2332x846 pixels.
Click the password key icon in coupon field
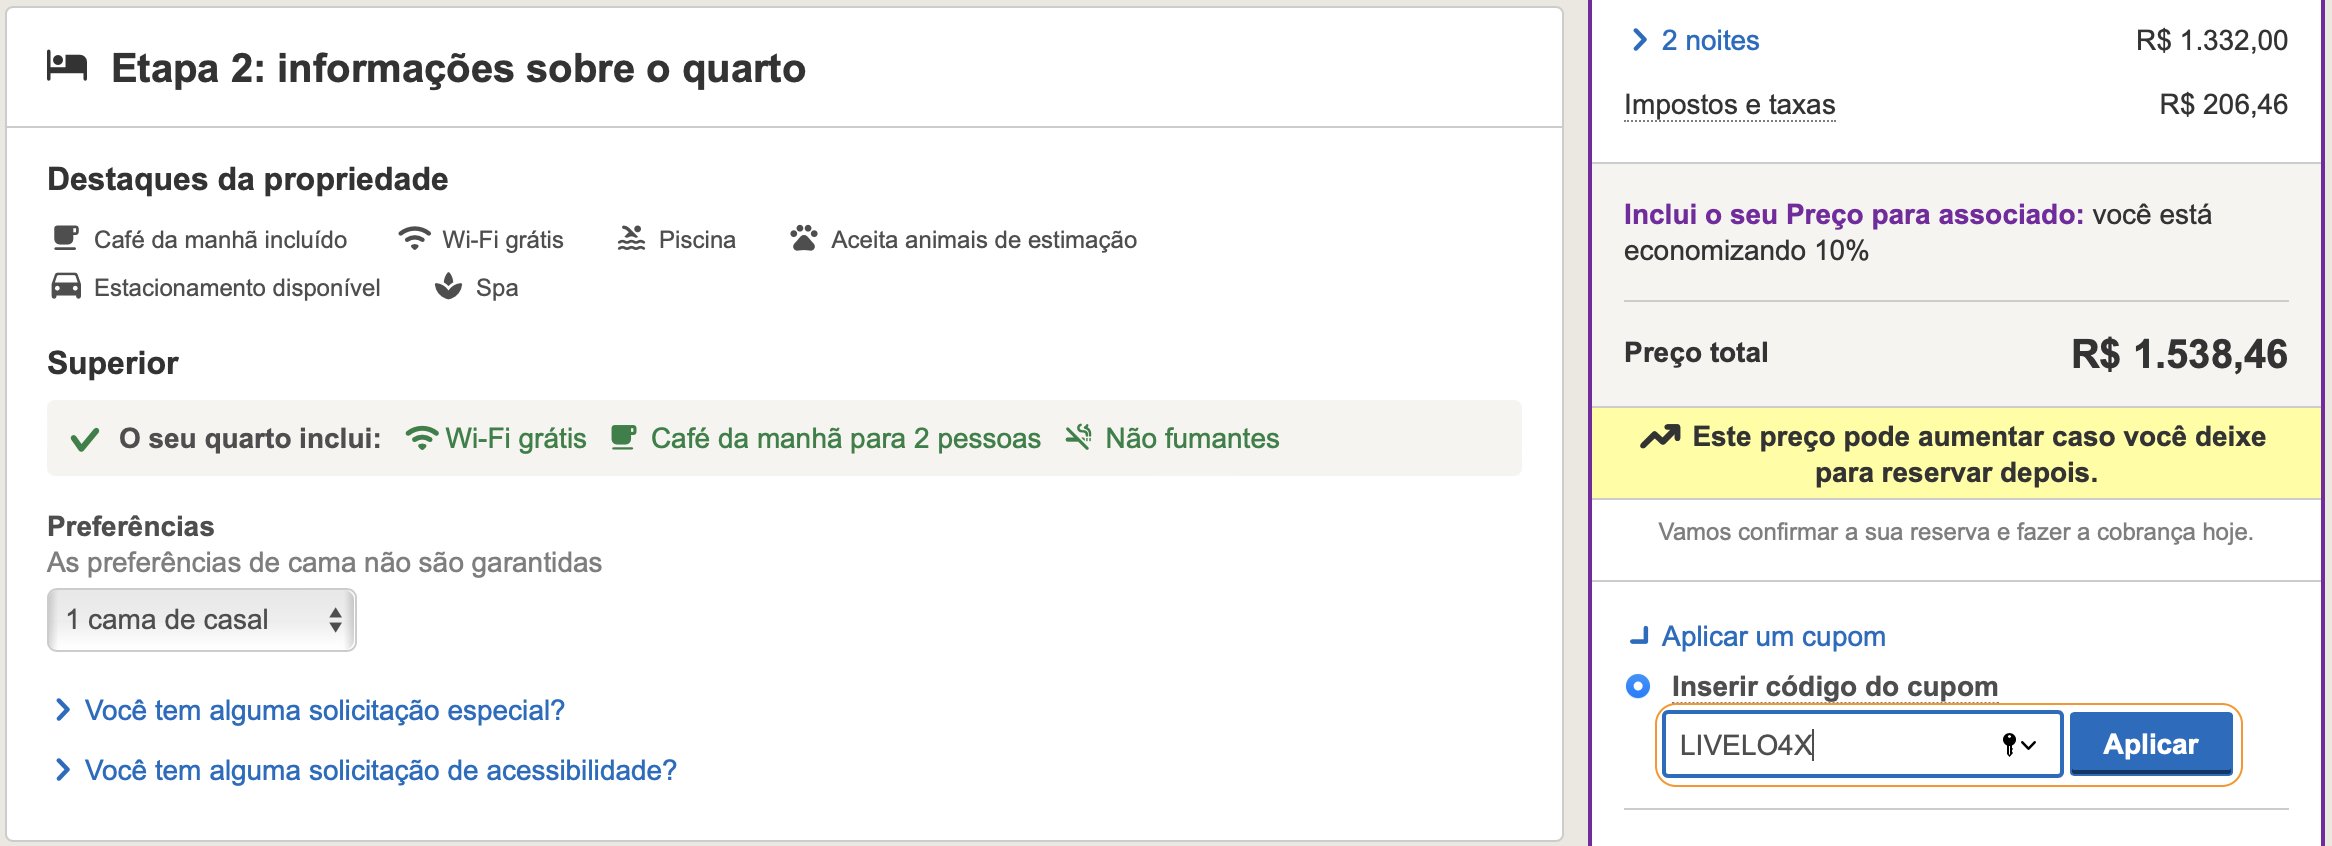2009,744
